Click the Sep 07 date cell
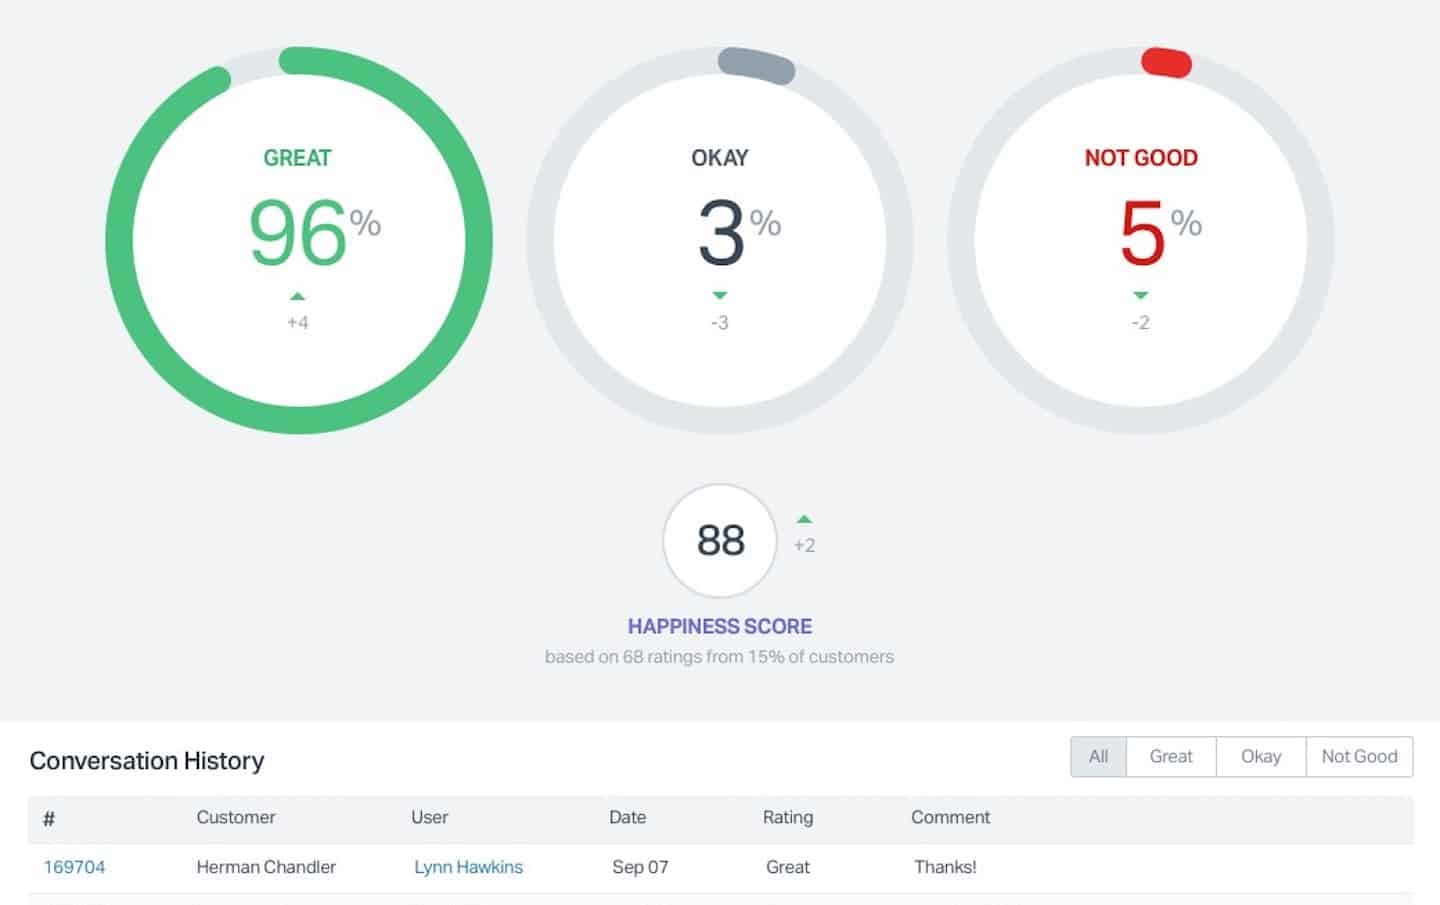 point(640,867)
